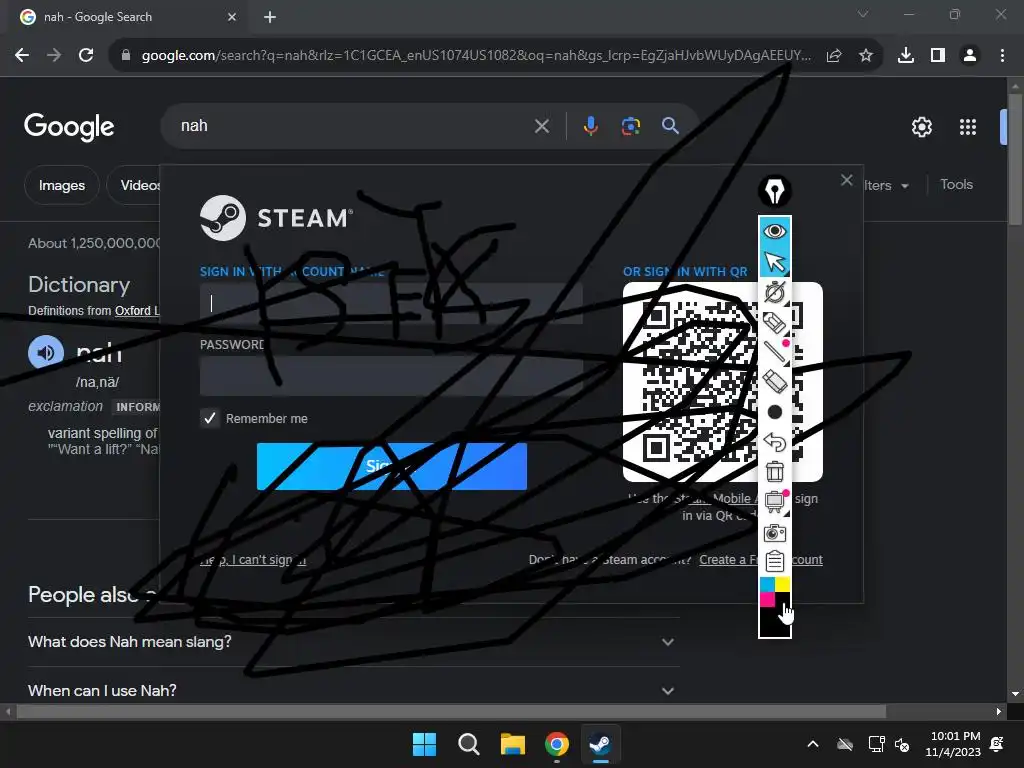Select the eraser tool in annotation toolbar
Viewport: 1024px width, 768px height.
coord(775,381)
